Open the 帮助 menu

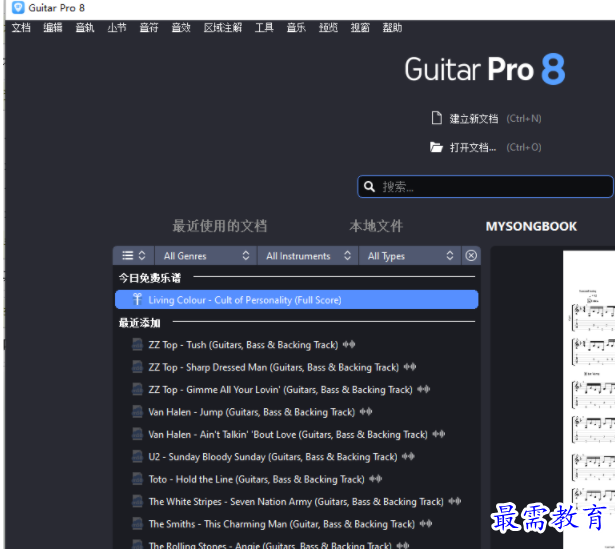(x=392, y=28)
